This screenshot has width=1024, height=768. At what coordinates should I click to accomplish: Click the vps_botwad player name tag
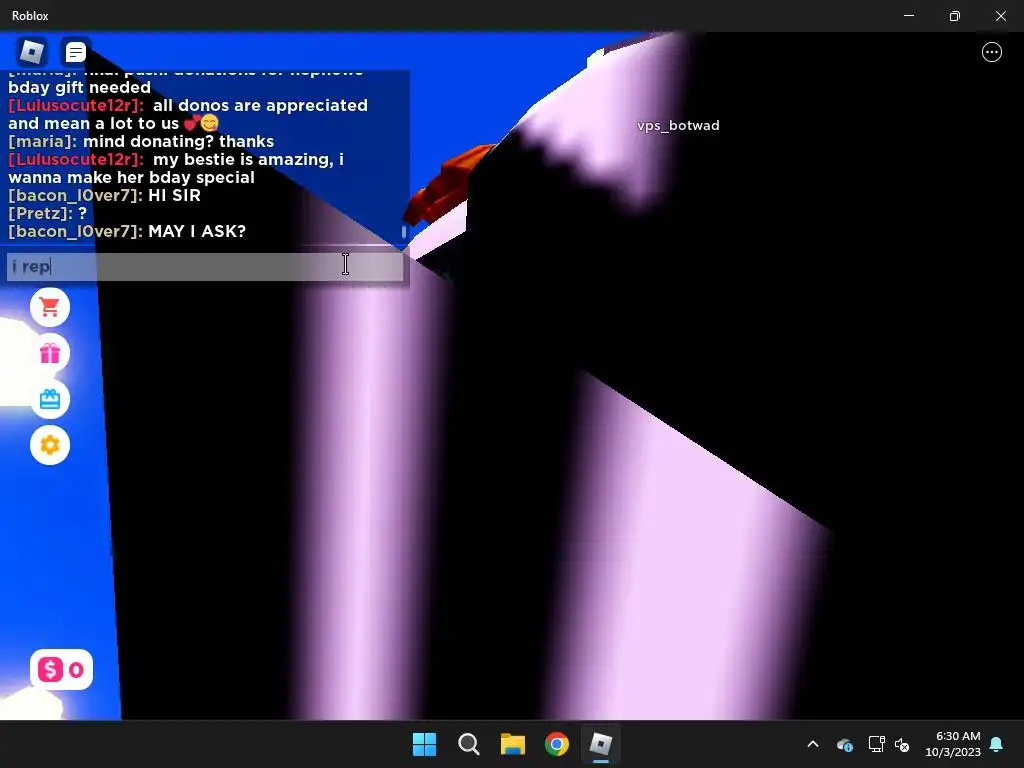click(678, 125)
